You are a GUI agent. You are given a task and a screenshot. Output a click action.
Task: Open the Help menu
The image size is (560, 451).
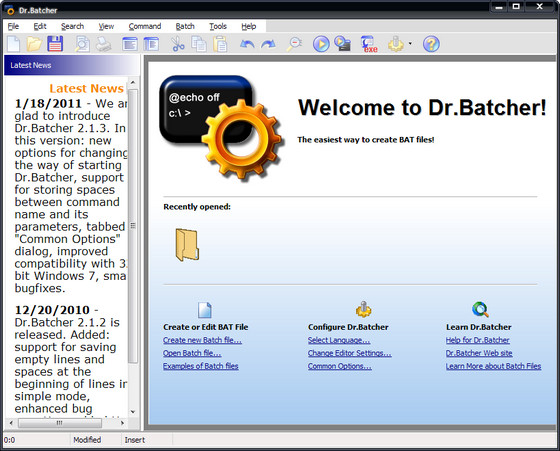tap(249, 26)
